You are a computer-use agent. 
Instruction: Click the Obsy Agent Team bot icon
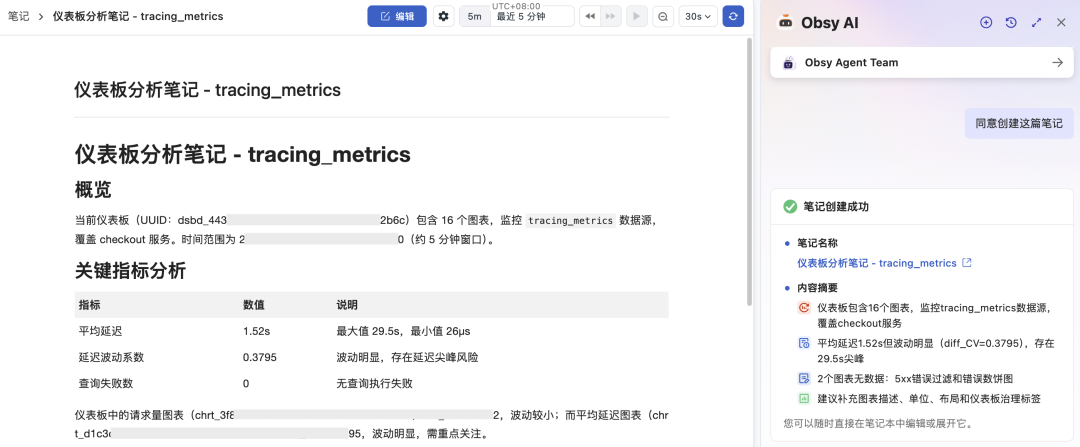789,63
